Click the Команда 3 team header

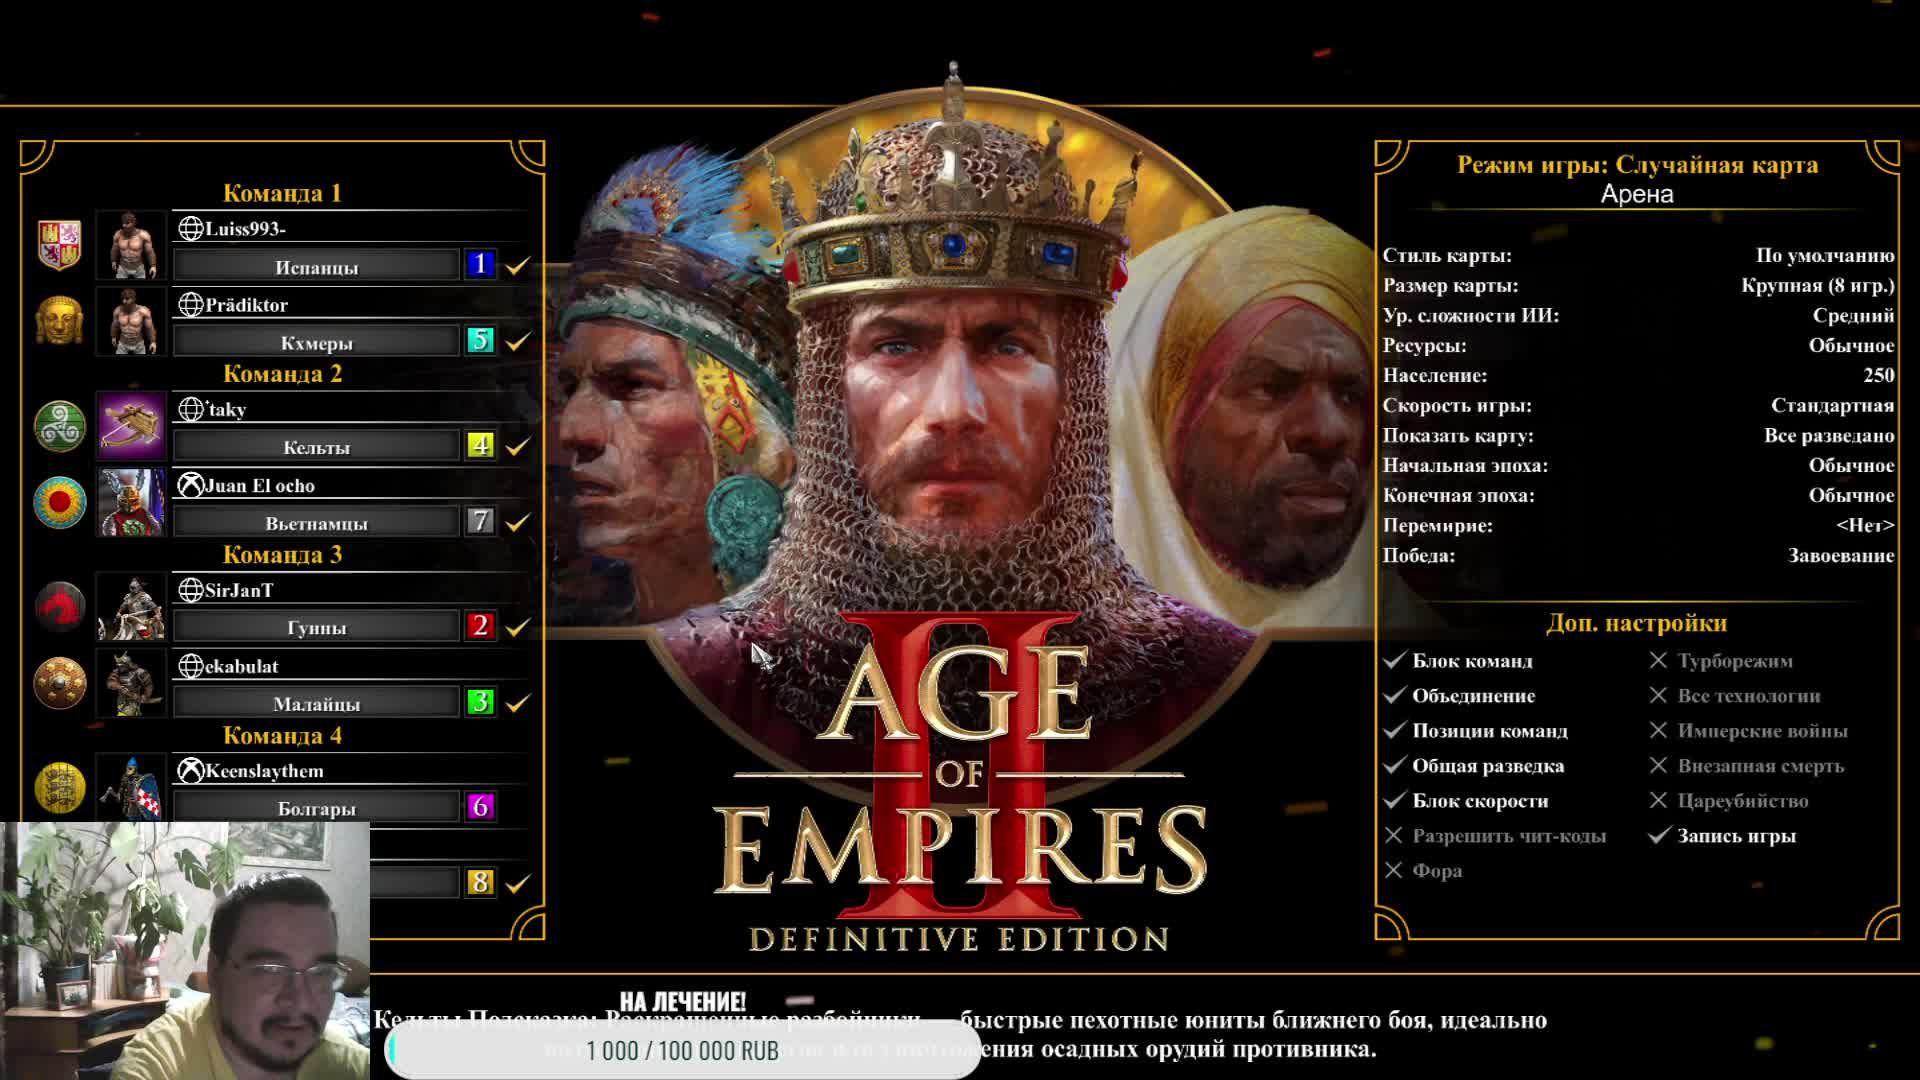coord(282,555)
